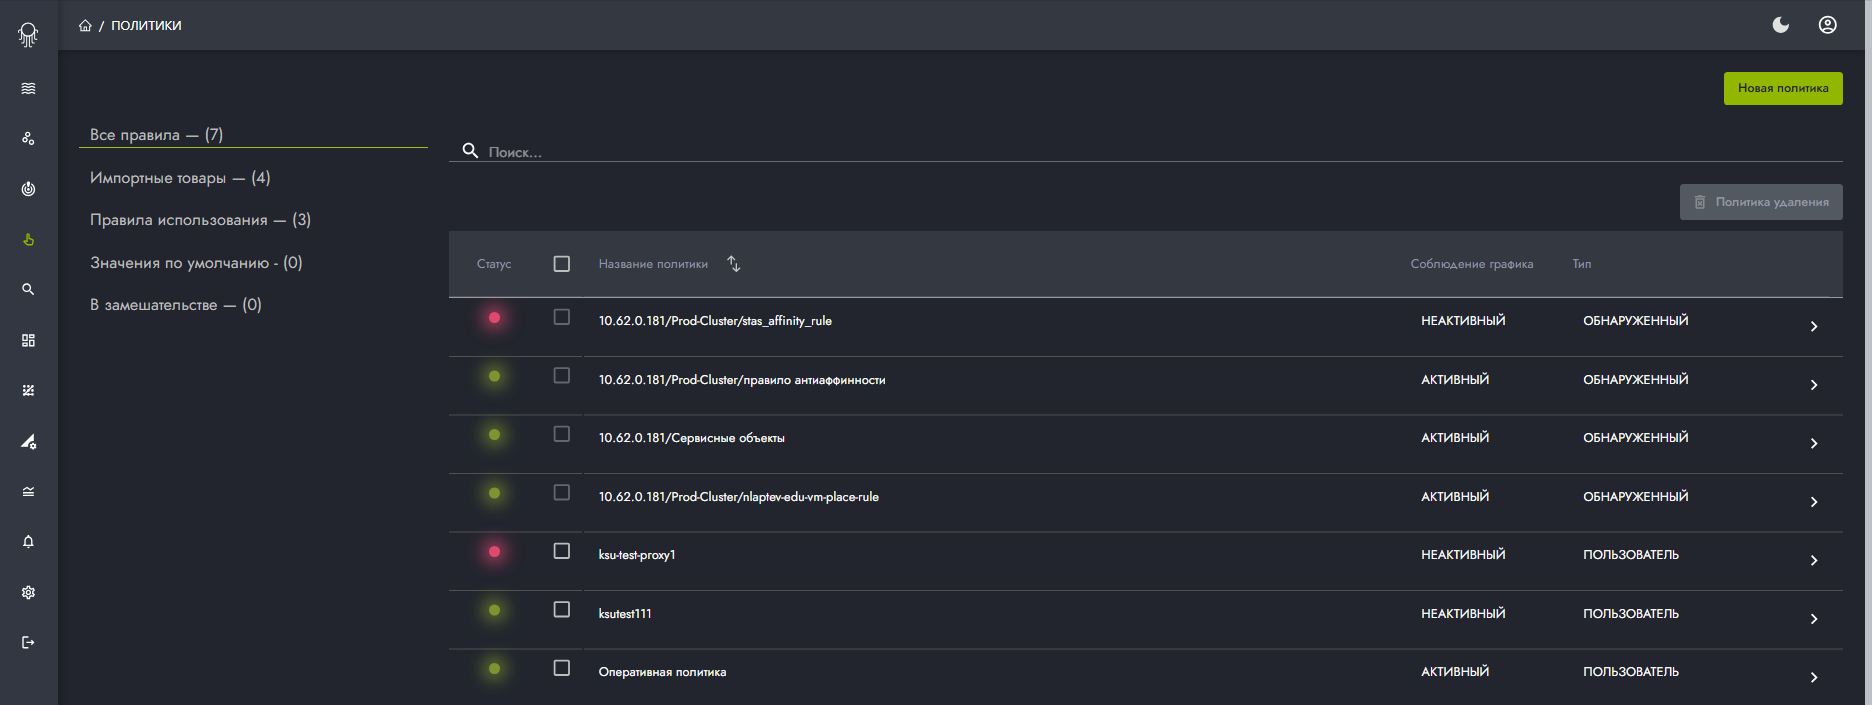Open settings gear in the left sidebar
The width and height of the screenshot is (1872, 705).
pos(28,592)
